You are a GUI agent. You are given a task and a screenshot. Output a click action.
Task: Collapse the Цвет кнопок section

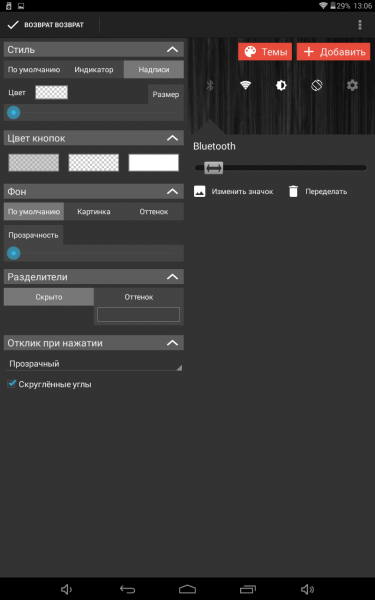[173, 138]
